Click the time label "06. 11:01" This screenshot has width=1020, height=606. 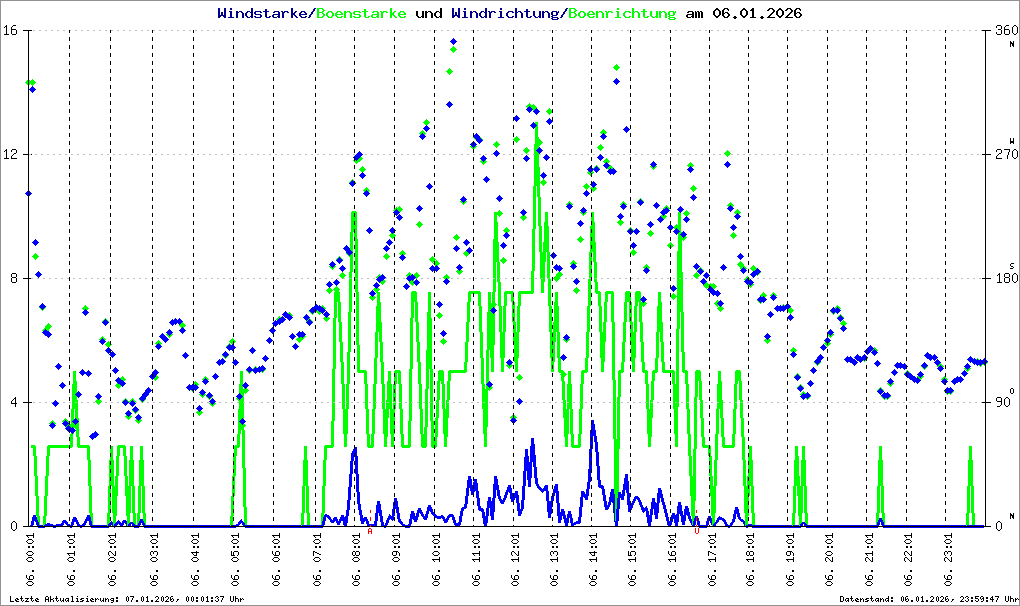475,560
